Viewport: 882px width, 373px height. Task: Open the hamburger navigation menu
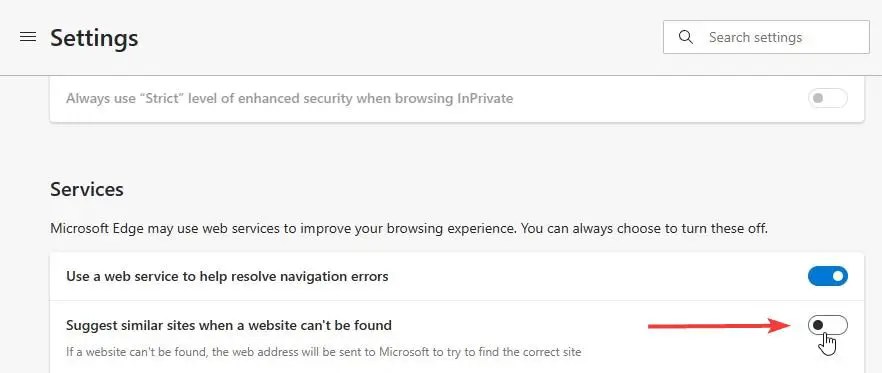point(28,37)
